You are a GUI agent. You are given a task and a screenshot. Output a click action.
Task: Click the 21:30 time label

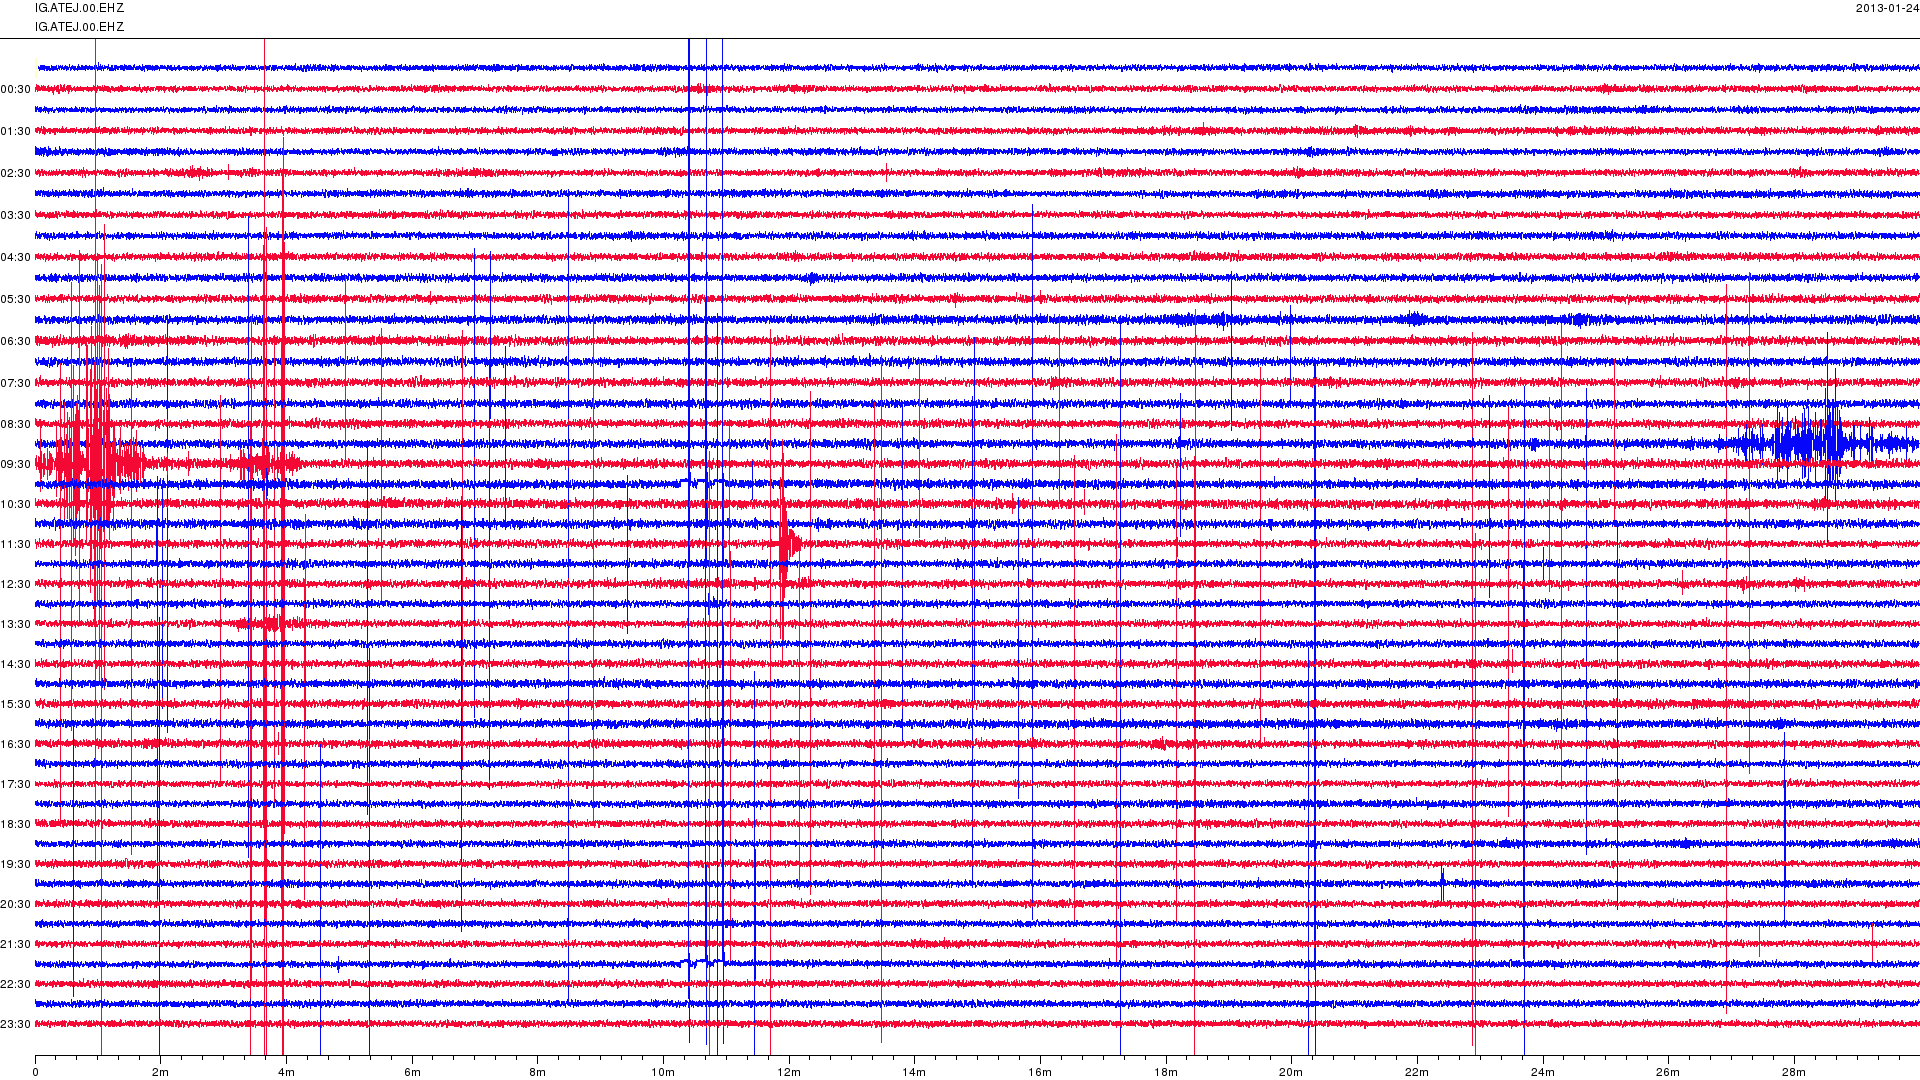(15, 945)
